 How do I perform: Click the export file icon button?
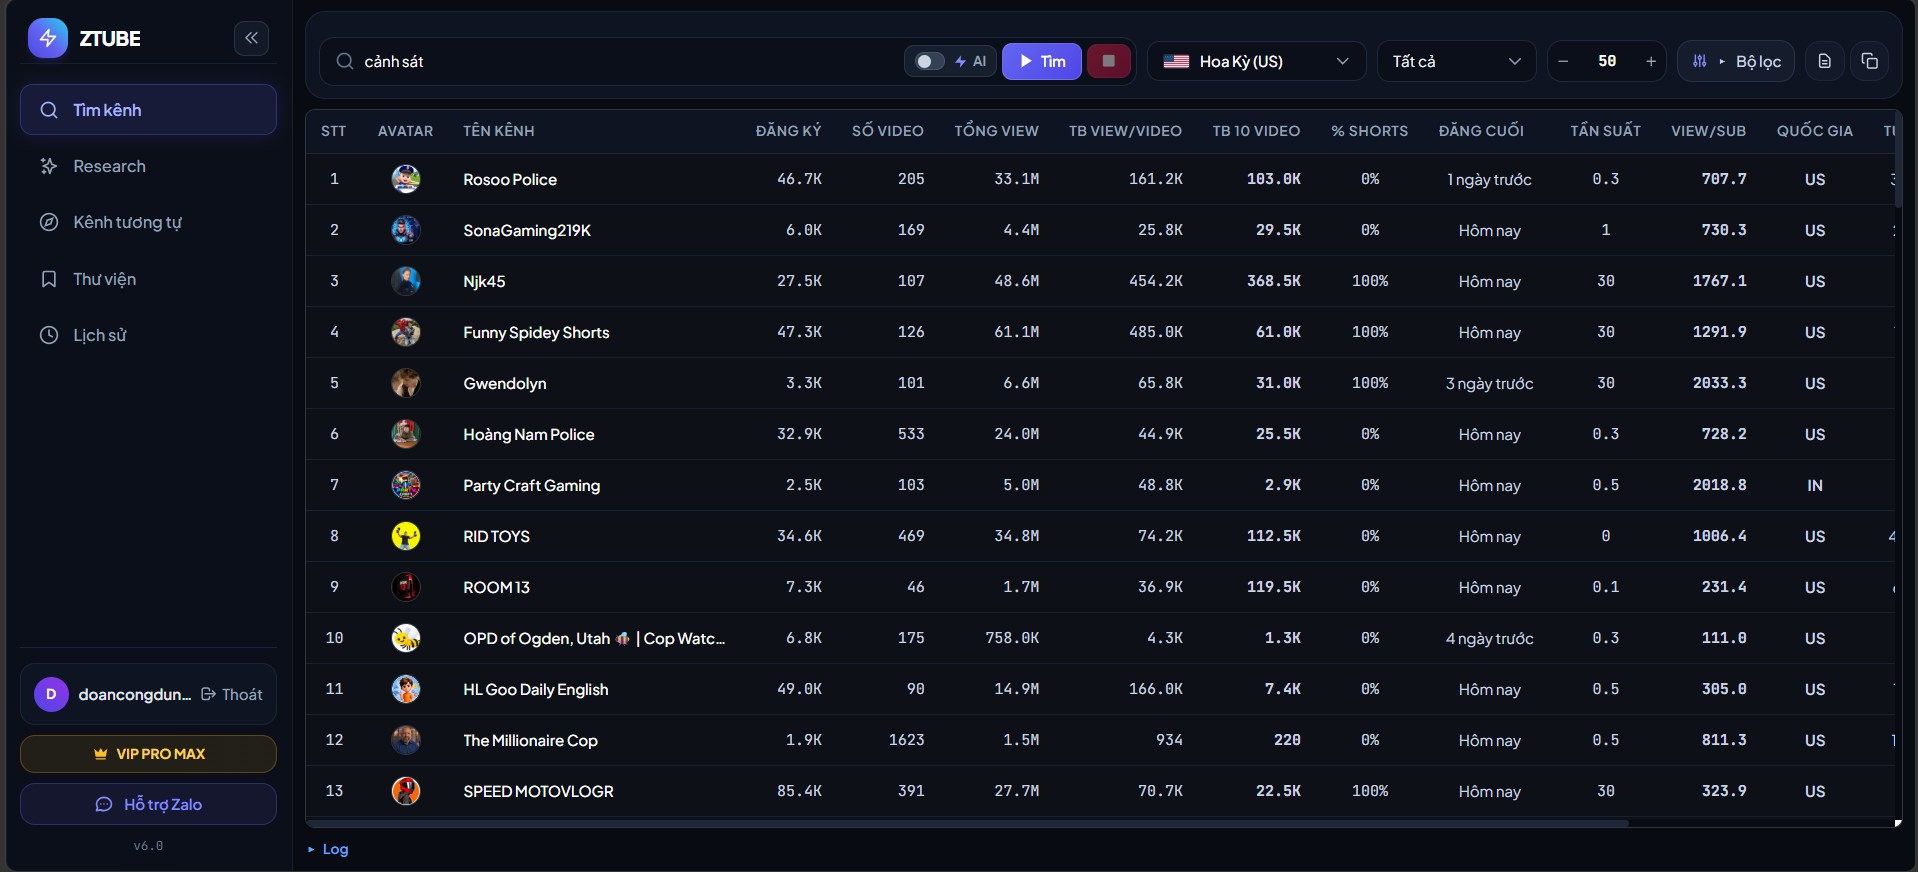(x=1824, y=61)
